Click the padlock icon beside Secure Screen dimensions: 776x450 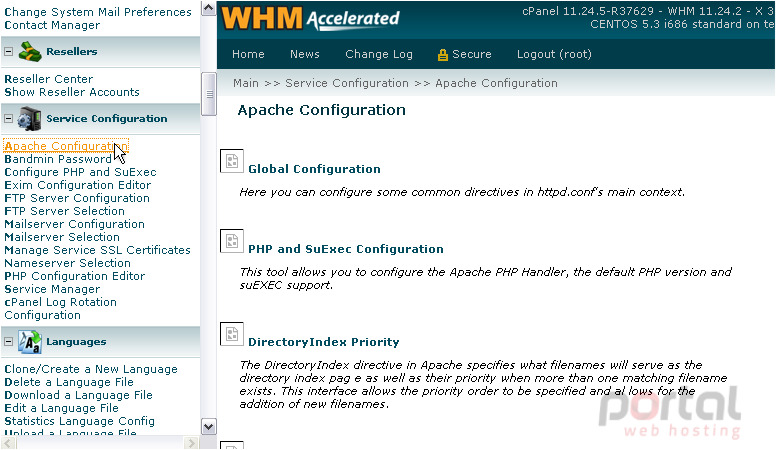tap(442, 55)
